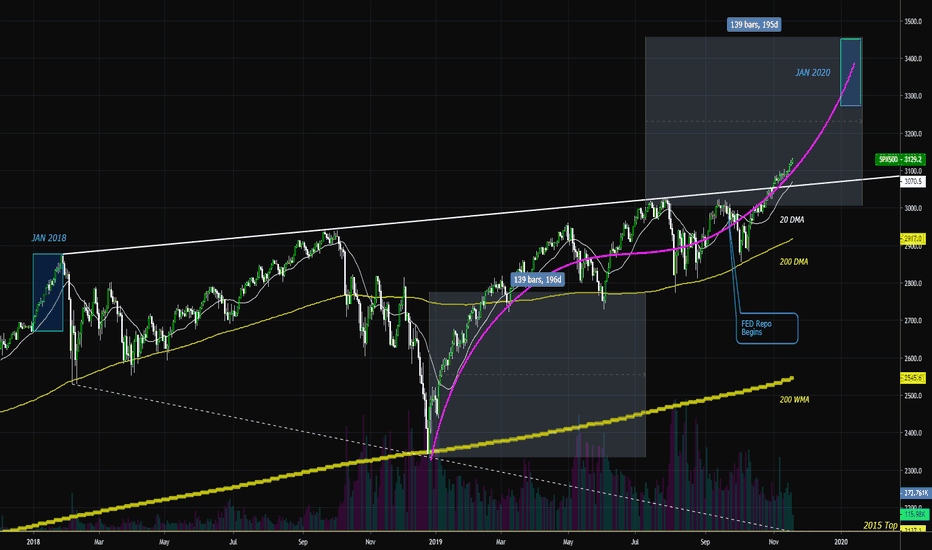
Task: Select the blue rectangle marking January 2018
Action: tap(48, 293)
